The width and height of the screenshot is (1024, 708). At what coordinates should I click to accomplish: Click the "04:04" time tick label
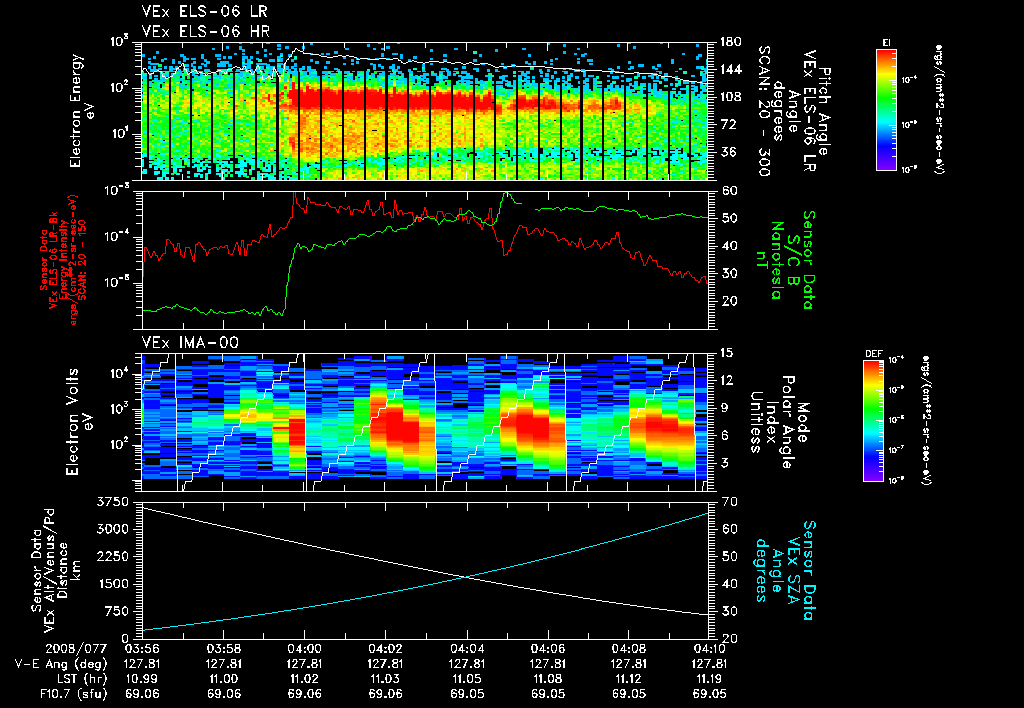click(x=466, y=649)
